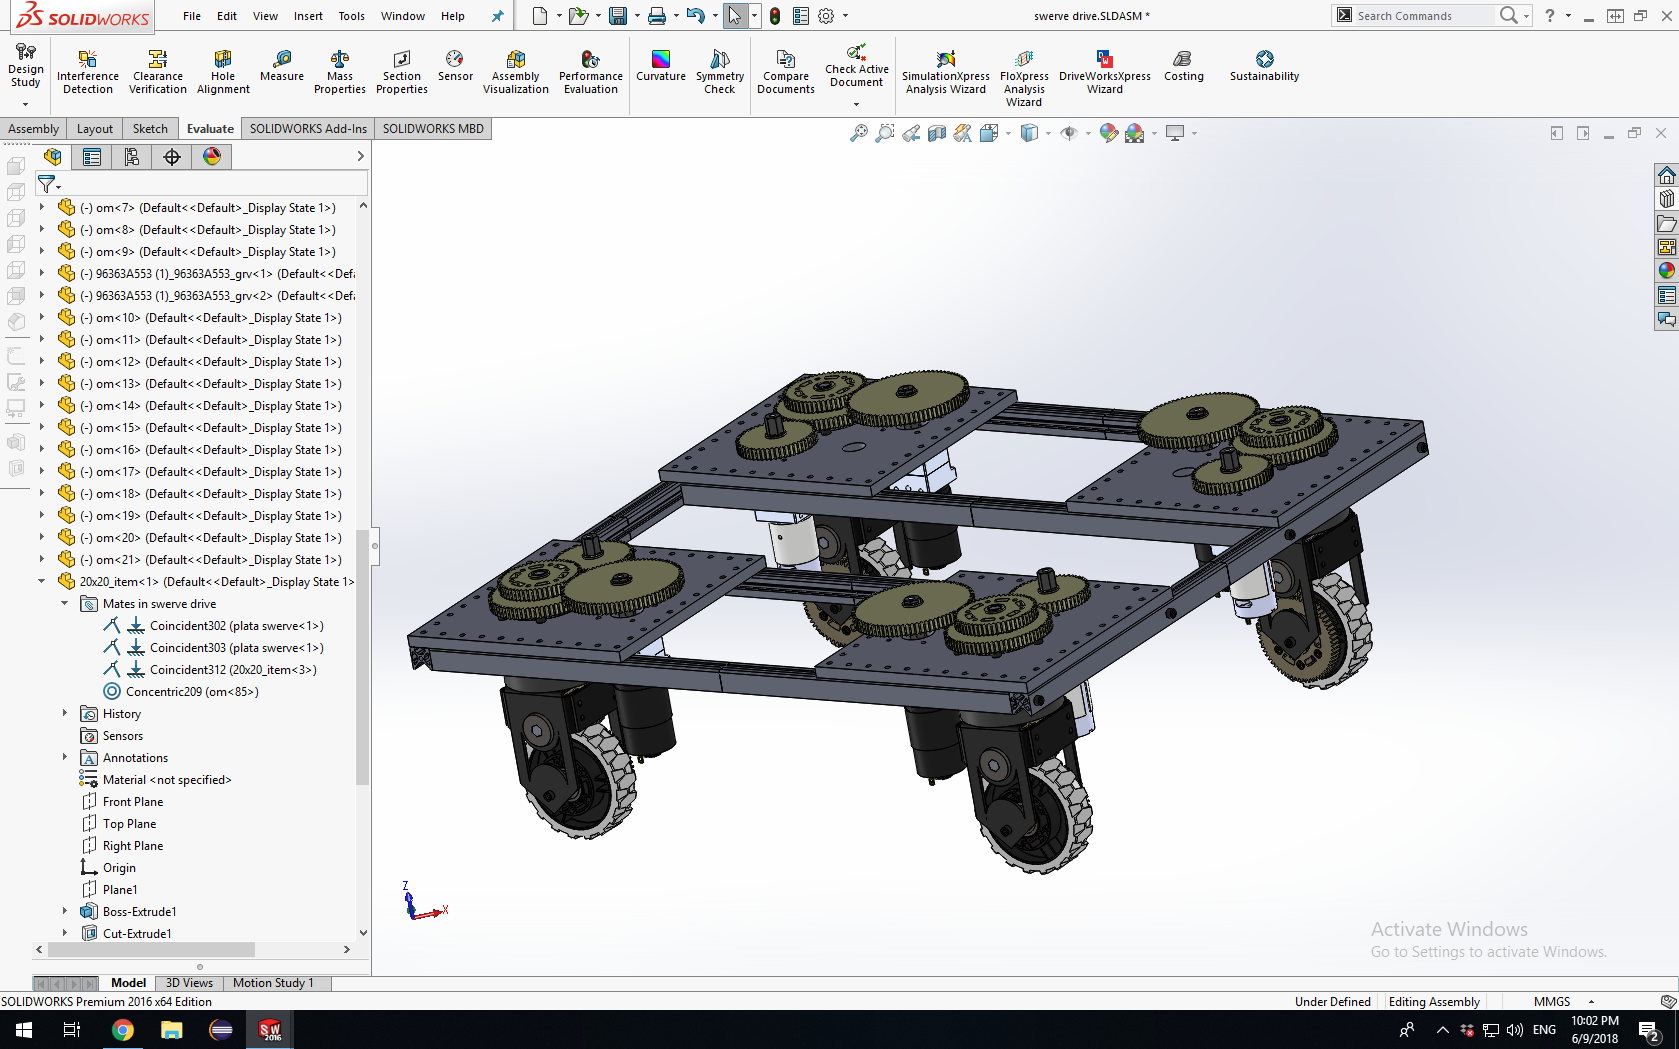Screen dimensions: 1679x1049
Task: Open Compare Documents
Action: (786, 72)
